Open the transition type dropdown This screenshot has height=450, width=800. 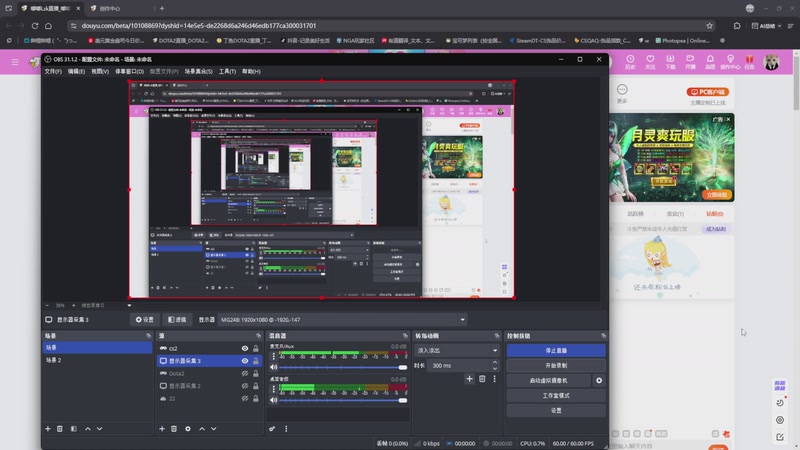pyautogui.click(x=457, y=351)
